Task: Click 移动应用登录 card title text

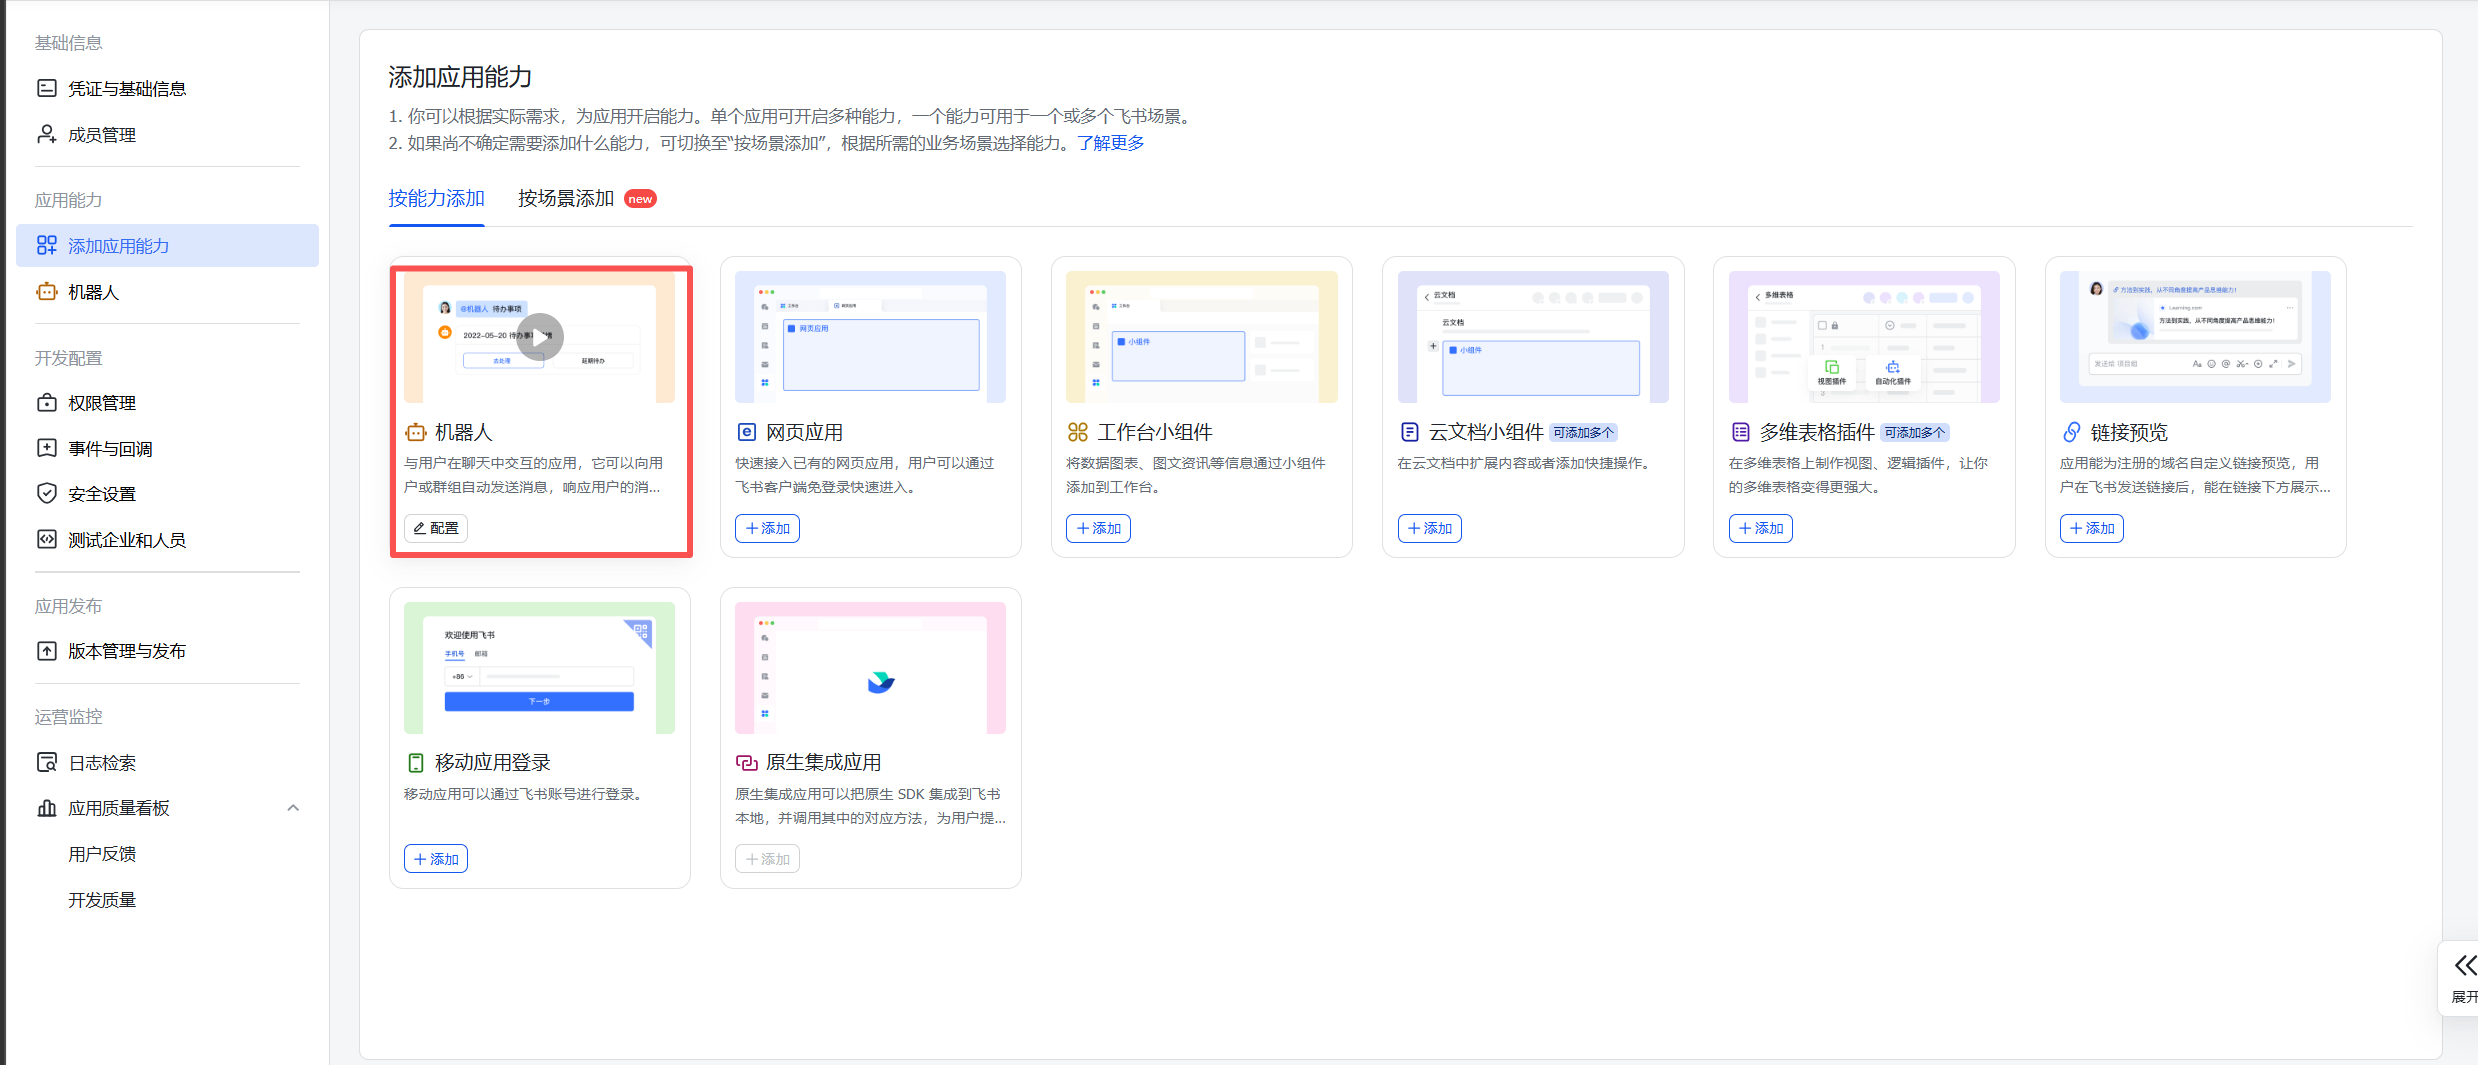Action: pyautogui.click(x=493, y=763)
